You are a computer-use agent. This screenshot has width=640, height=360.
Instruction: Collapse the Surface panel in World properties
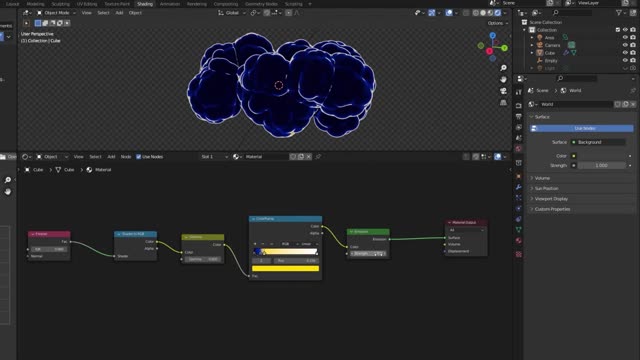[542, 117]
